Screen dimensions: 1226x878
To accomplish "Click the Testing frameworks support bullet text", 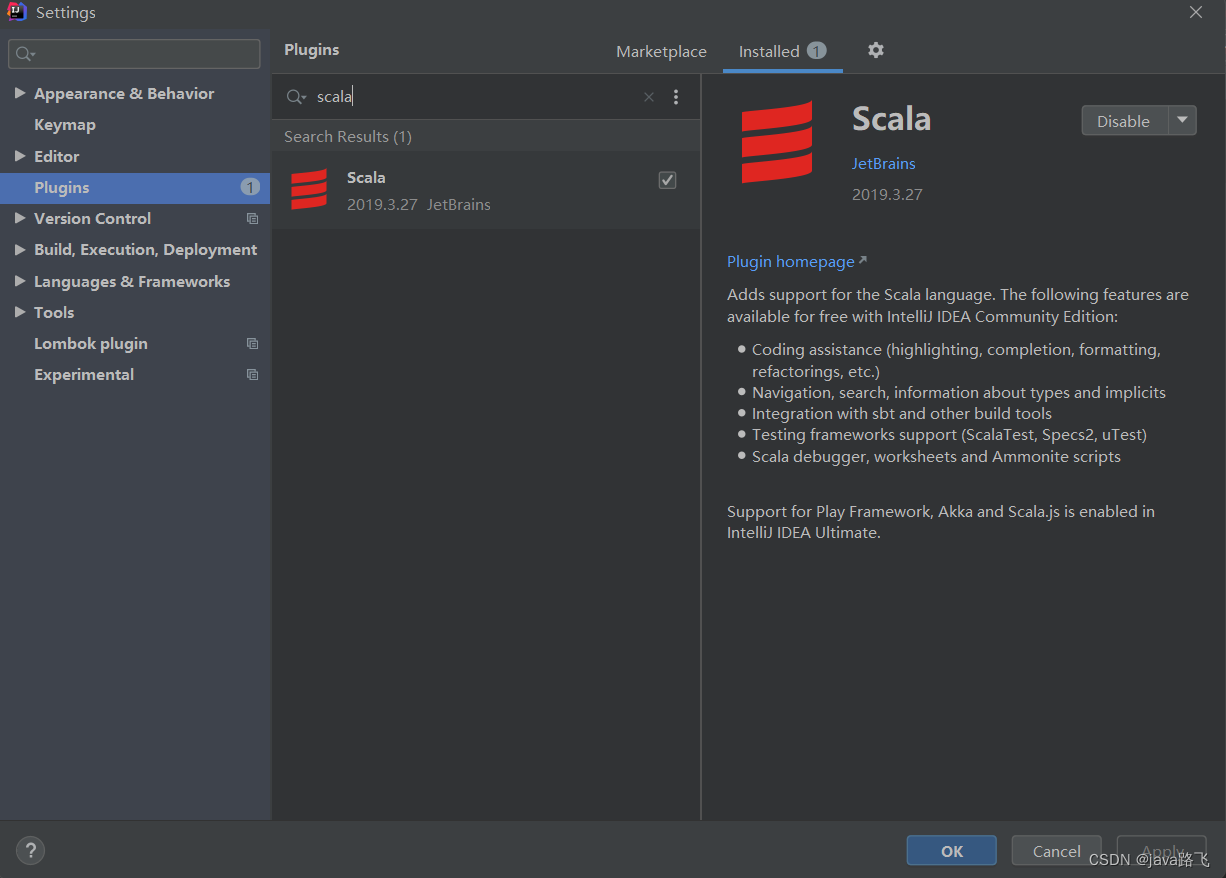I will [x=949, y=435].
